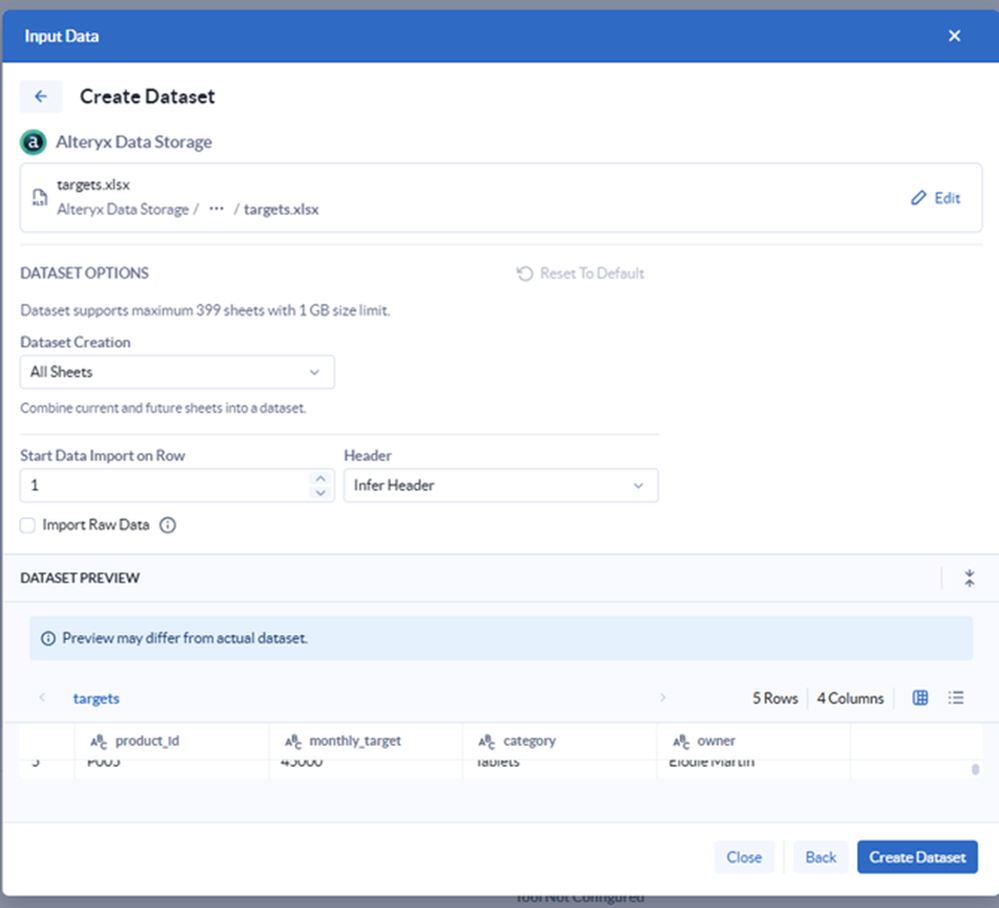Click Reset To Default
This screenshot has width=999, height=908.
click(580, 273)
